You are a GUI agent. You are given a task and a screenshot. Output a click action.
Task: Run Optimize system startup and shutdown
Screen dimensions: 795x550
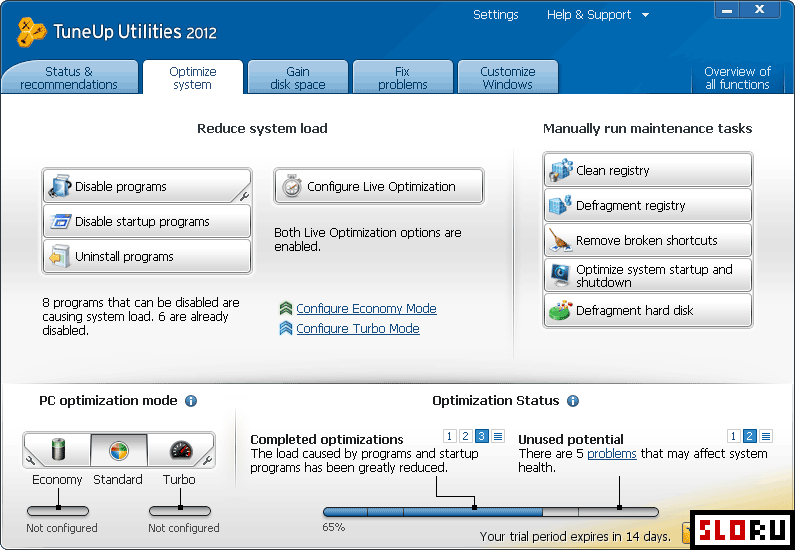coord(648,275)
